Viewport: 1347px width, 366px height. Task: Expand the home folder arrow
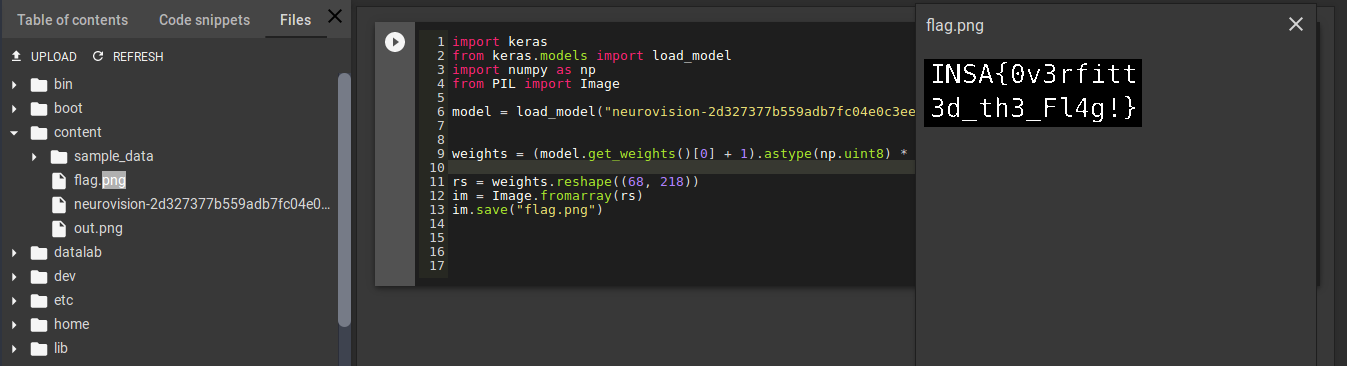point(14,325)
